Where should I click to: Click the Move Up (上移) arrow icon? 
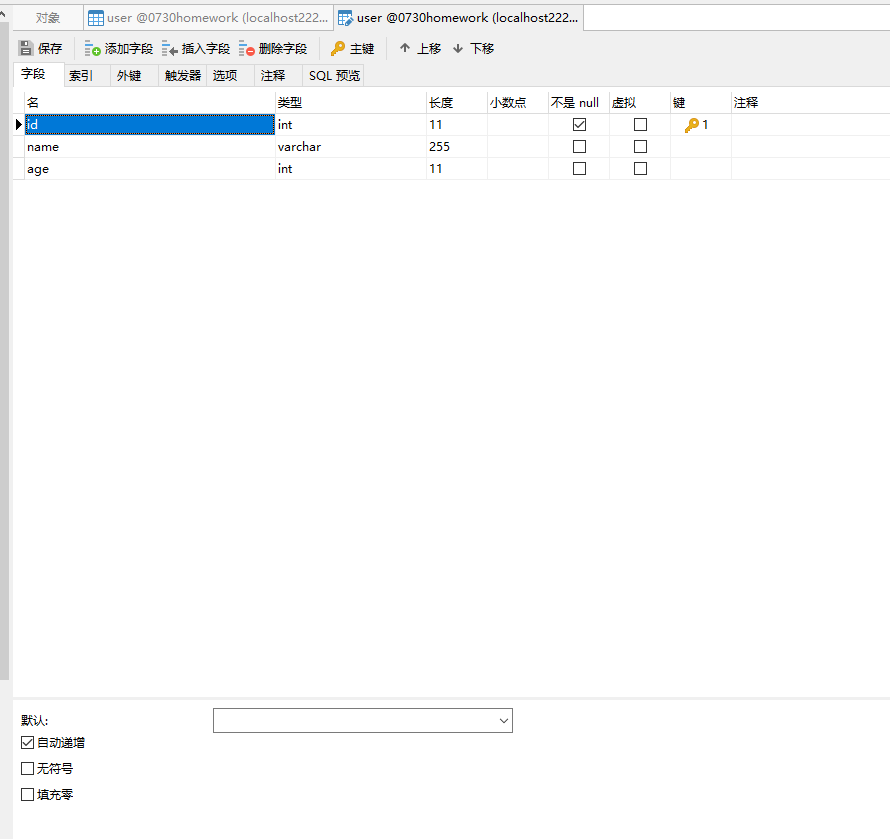click(405, 48)
